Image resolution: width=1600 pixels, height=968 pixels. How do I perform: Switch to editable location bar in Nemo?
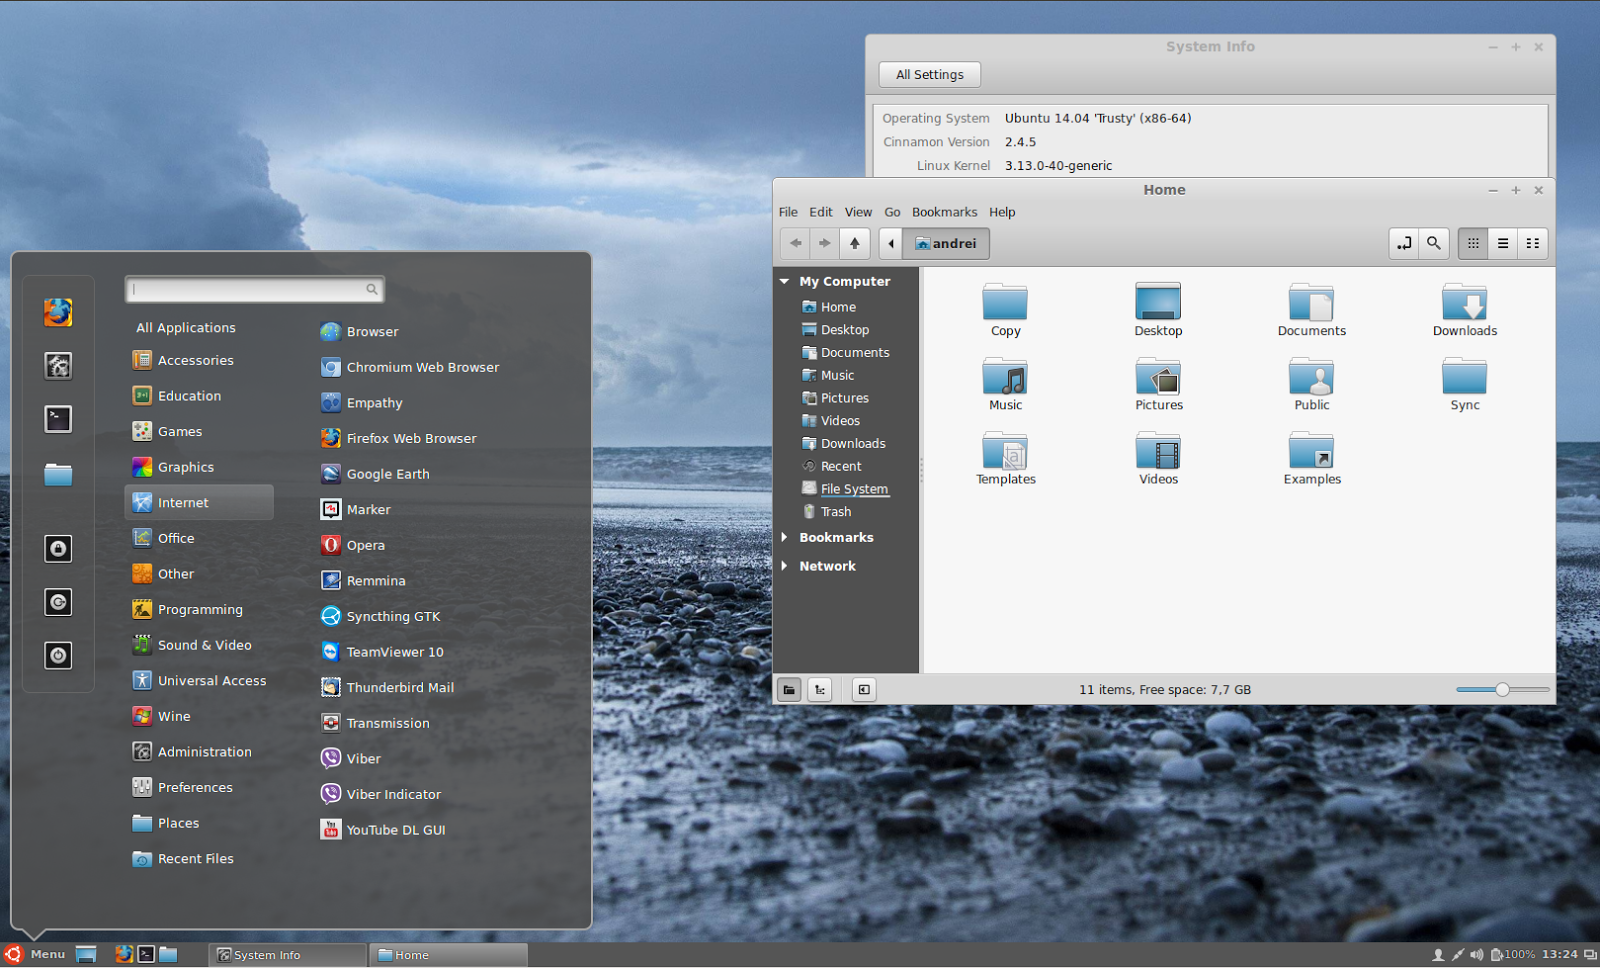click(x=1403, y=243)
